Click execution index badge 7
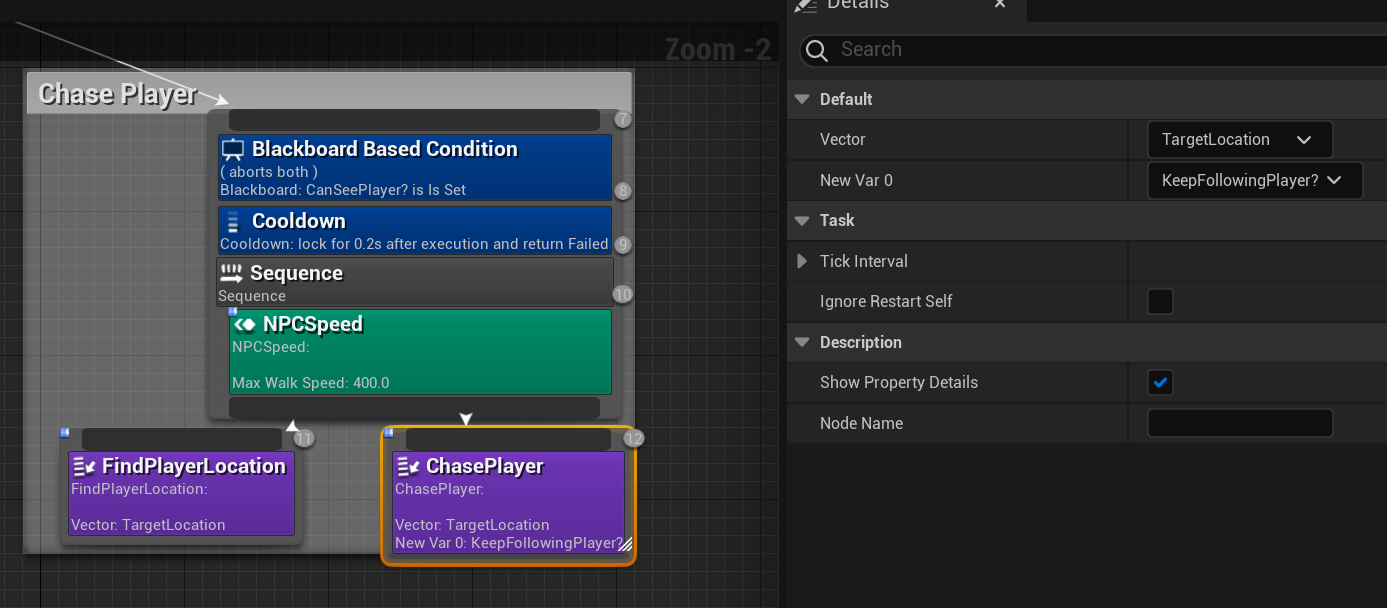This screenshot has height=608, width=1387. [x=623, y=120]
